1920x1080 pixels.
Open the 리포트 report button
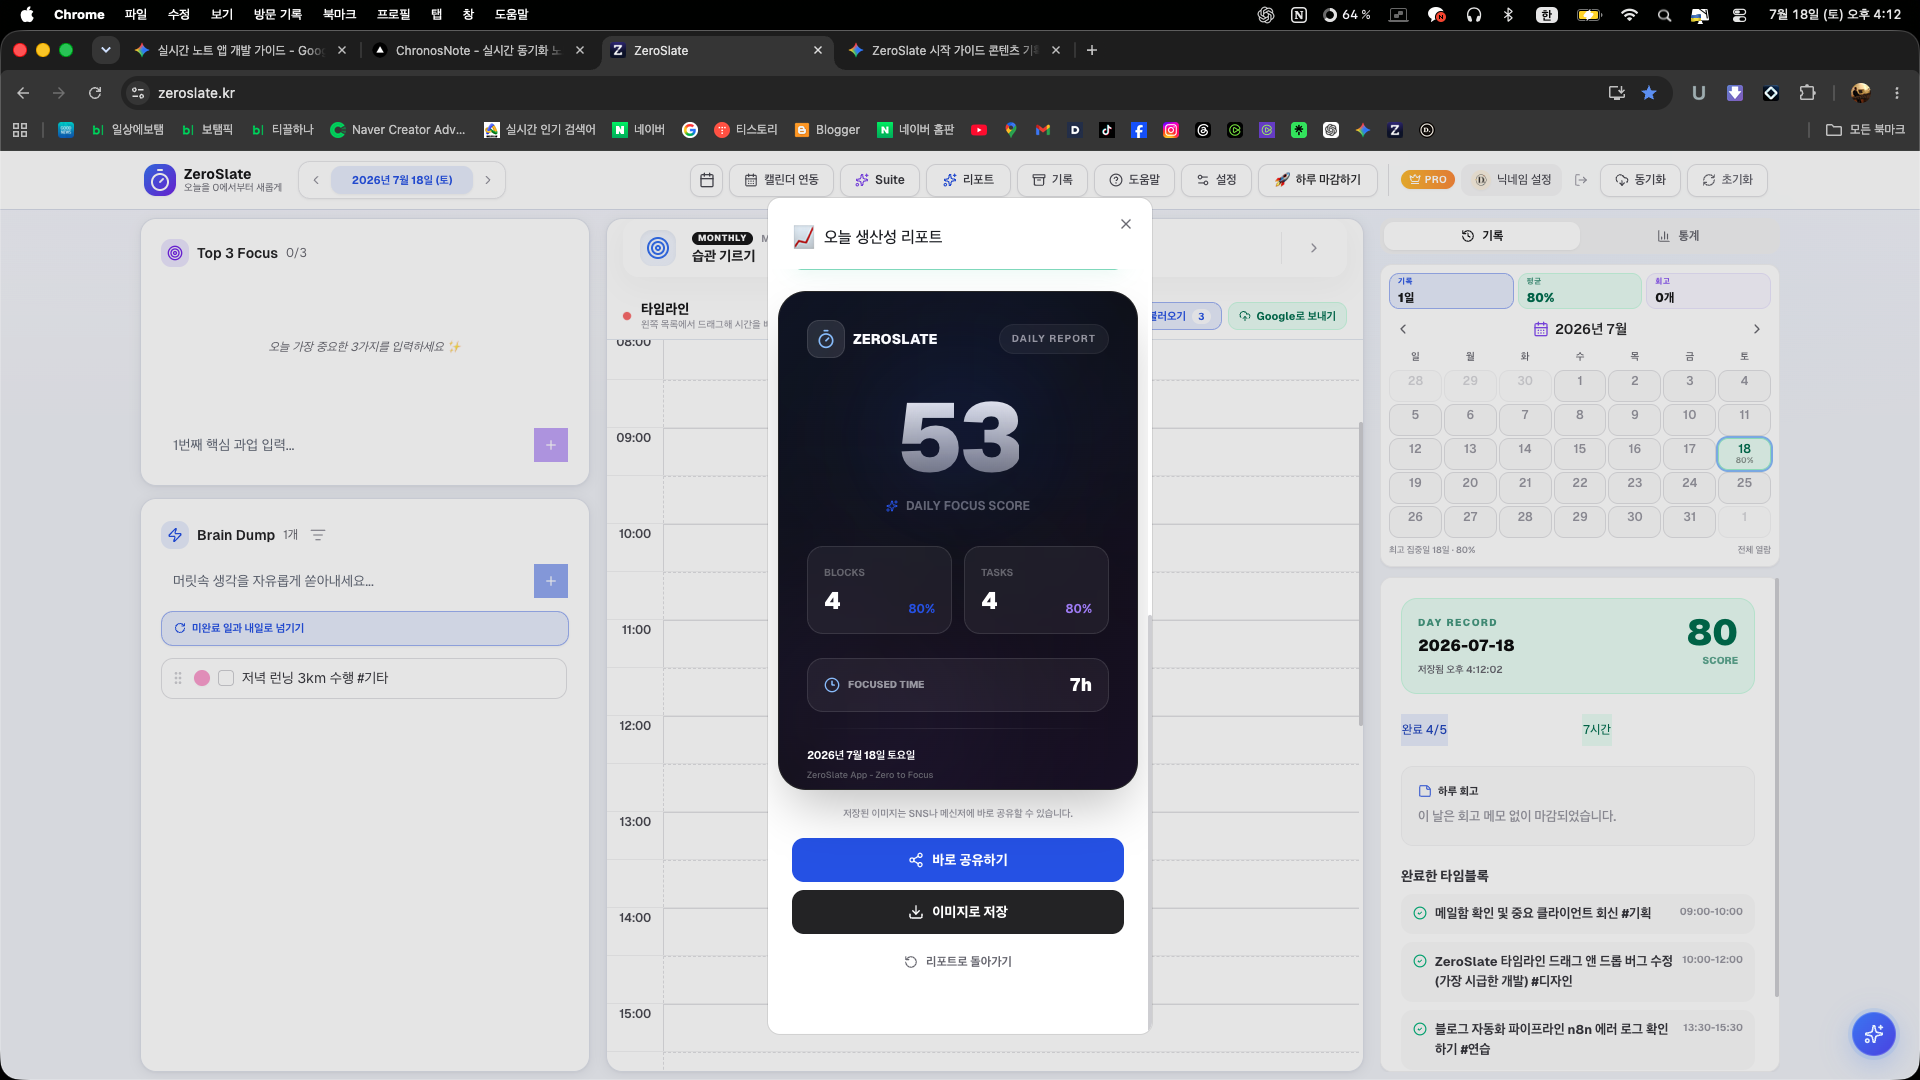[x=968, y=180]
